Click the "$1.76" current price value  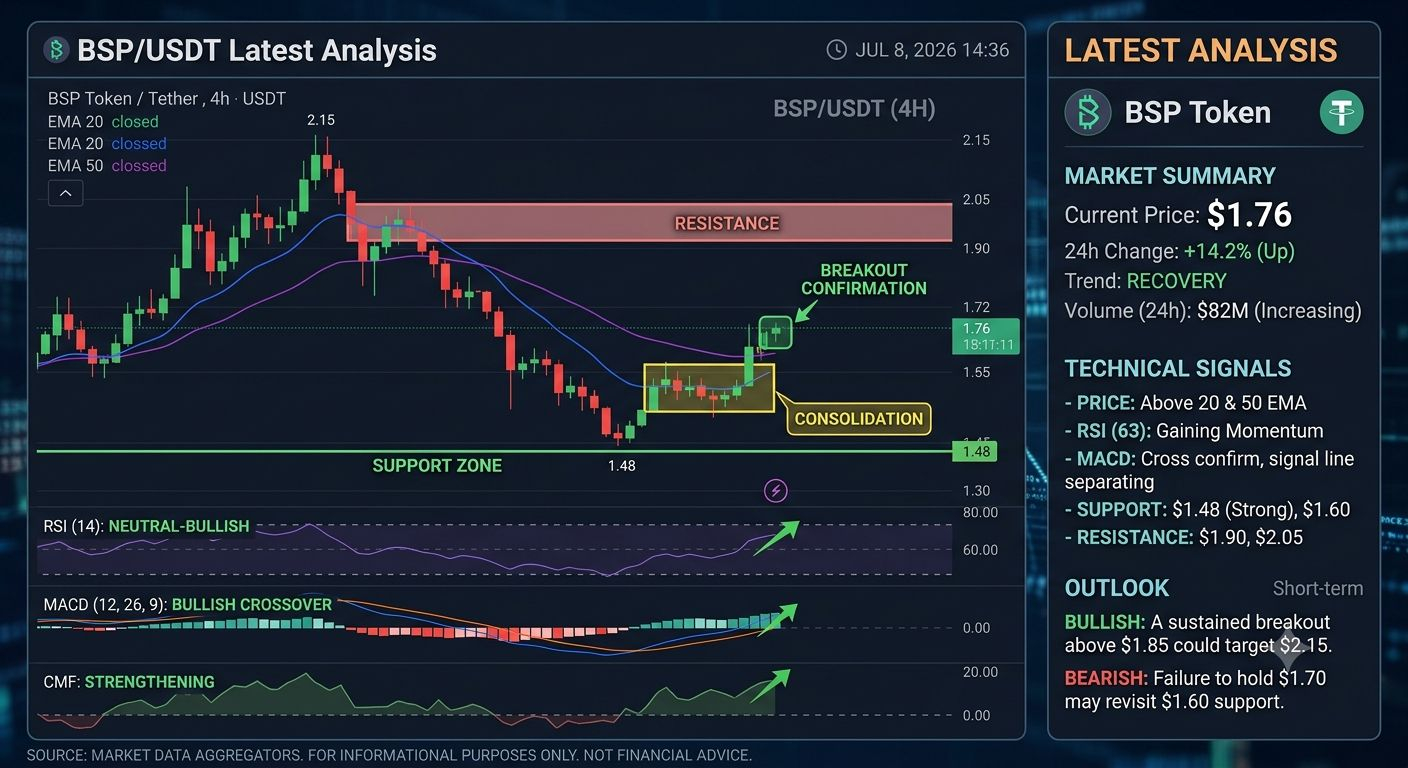point(1249,214)
